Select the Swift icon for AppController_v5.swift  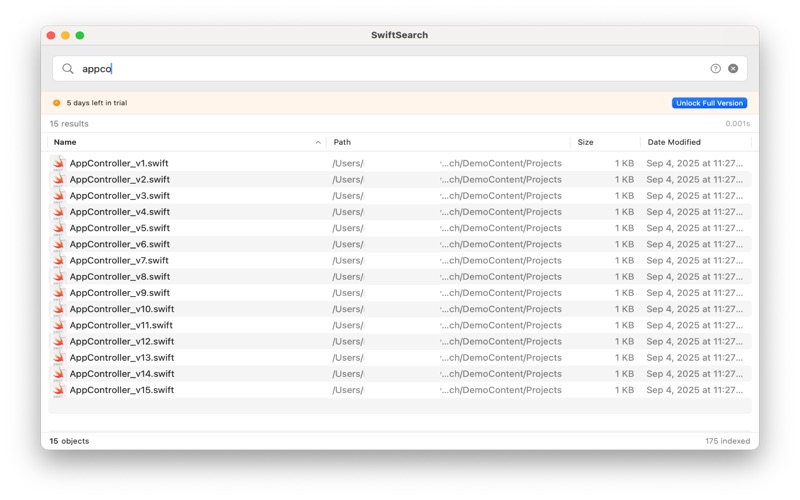point(59,228)
